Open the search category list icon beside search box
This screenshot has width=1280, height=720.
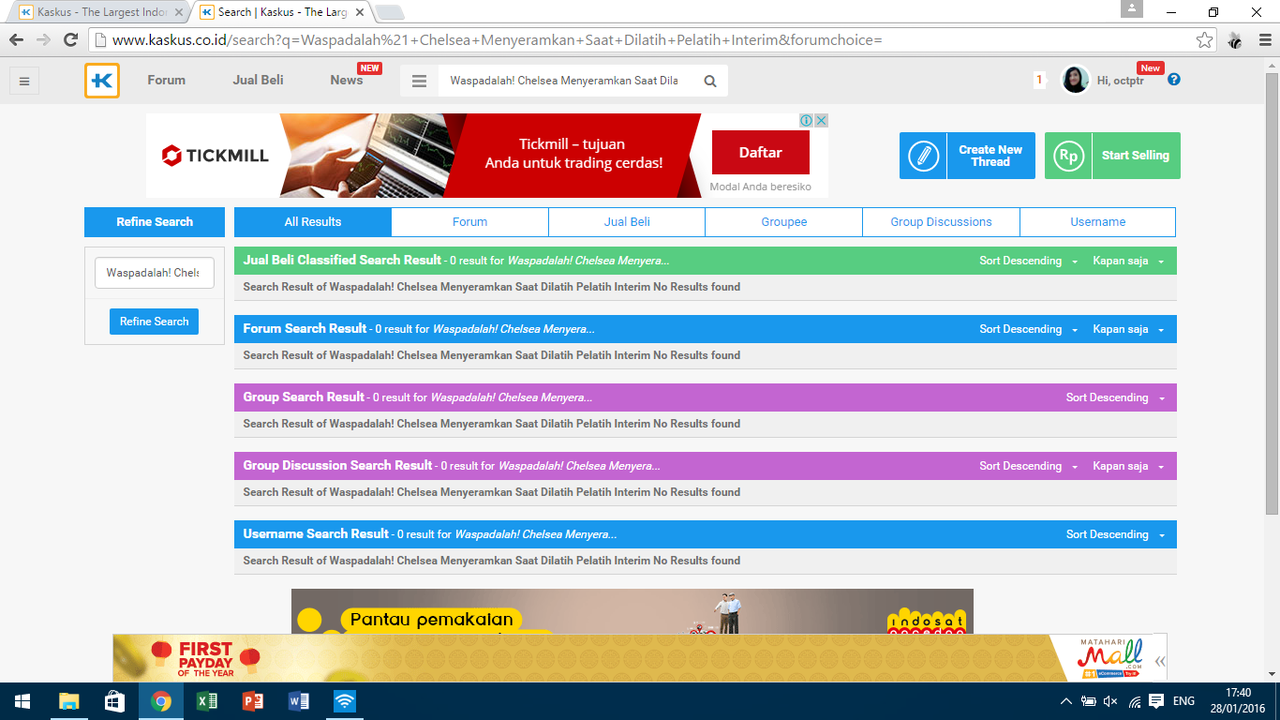[x=419, y=81]
